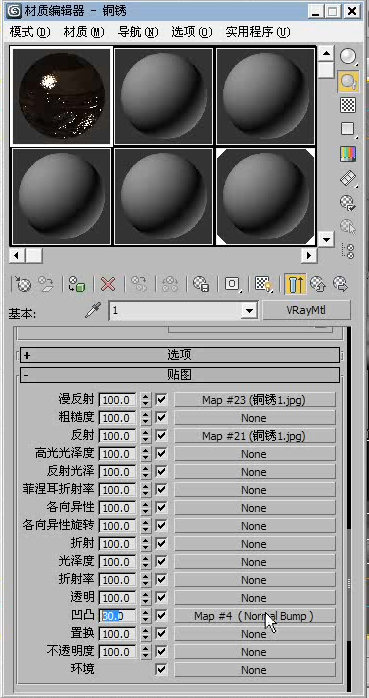Image resolution: width=369 pixels, height=698 pixels.
Task: Toggle Show Map in Viewport icon
Action: [264, 284]
